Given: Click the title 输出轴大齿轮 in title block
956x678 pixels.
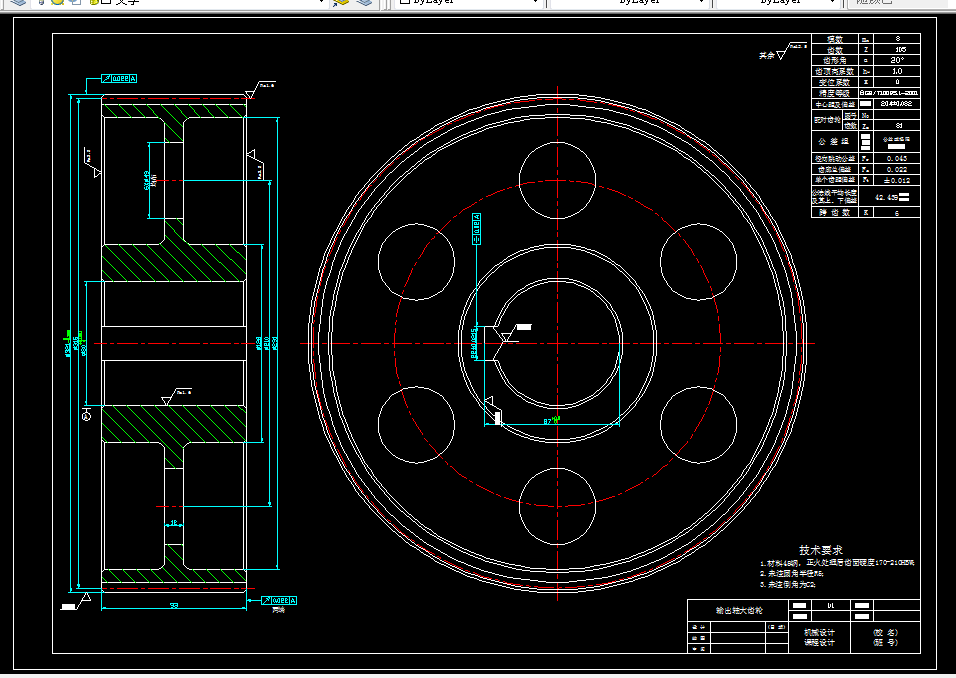Looking at the screenshot, I should [739, 610].
